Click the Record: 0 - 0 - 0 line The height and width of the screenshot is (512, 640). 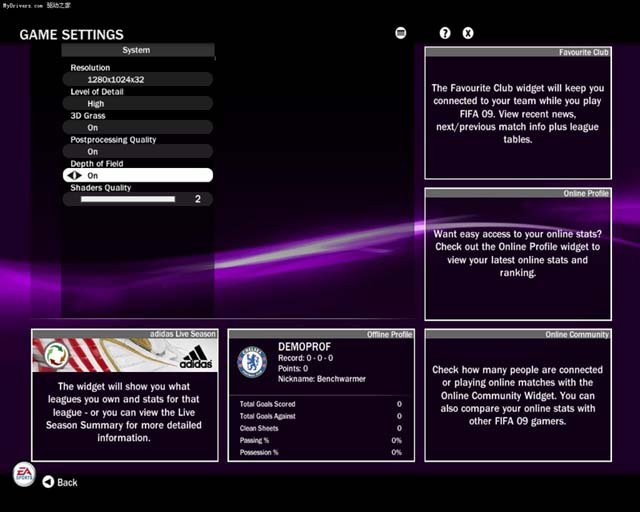305,358
